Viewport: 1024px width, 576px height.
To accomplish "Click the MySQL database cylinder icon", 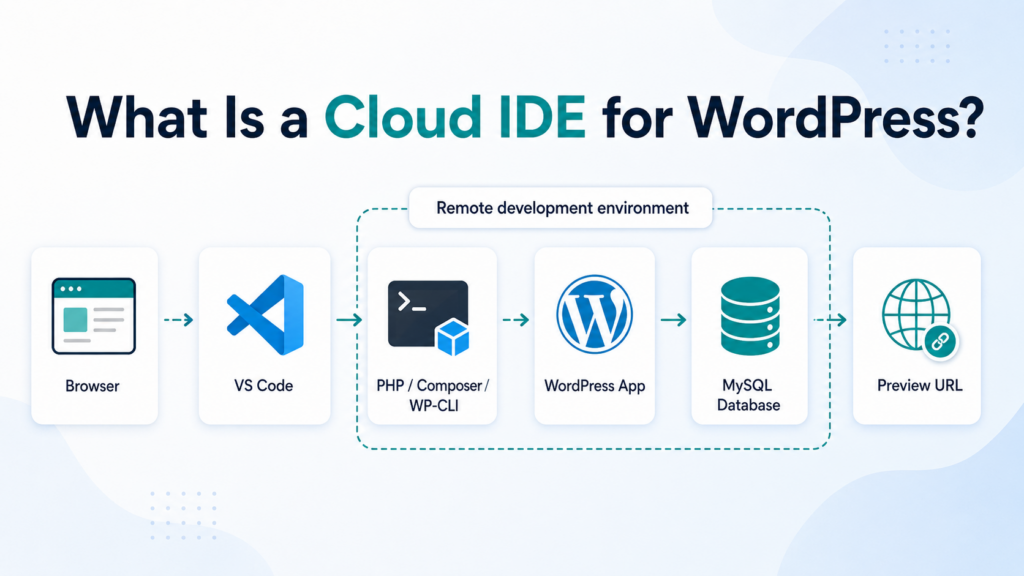I will point(750,316).
